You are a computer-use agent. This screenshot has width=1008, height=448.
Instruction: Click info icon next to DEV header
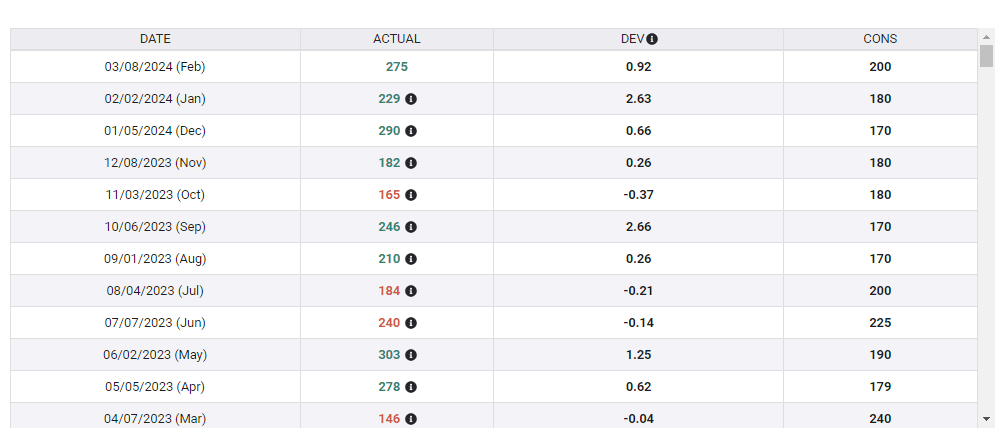point(652,39)
